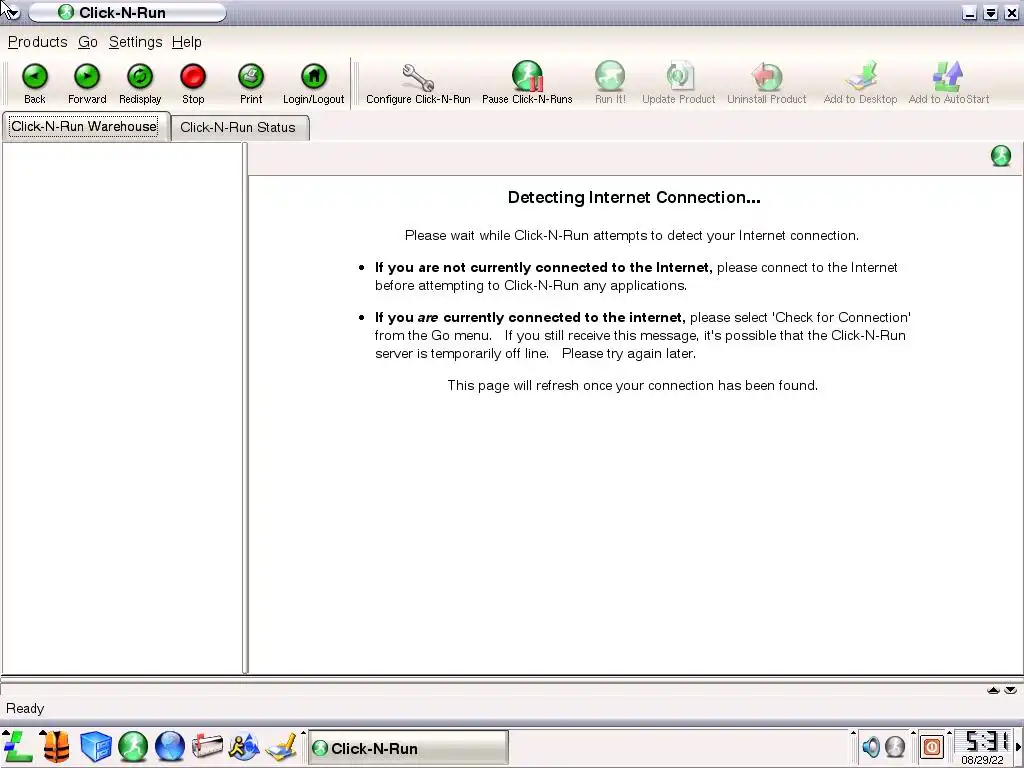1024x768 pixels.
Task: Click the Add to Desktop icon
Action: [x=860, y=84]
